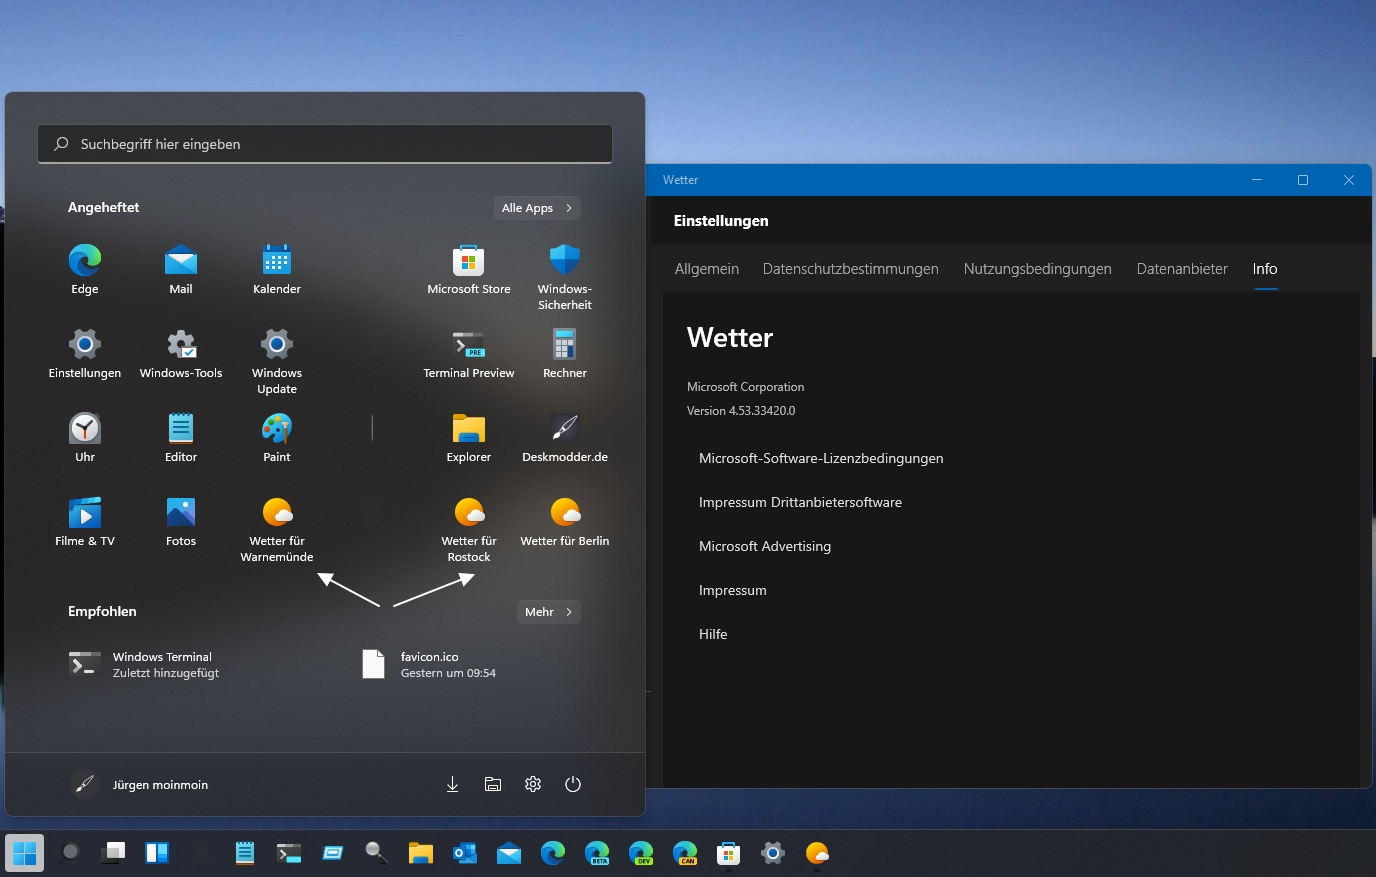Open the Editor notepad icon on taskbar

tap(245, 853)
